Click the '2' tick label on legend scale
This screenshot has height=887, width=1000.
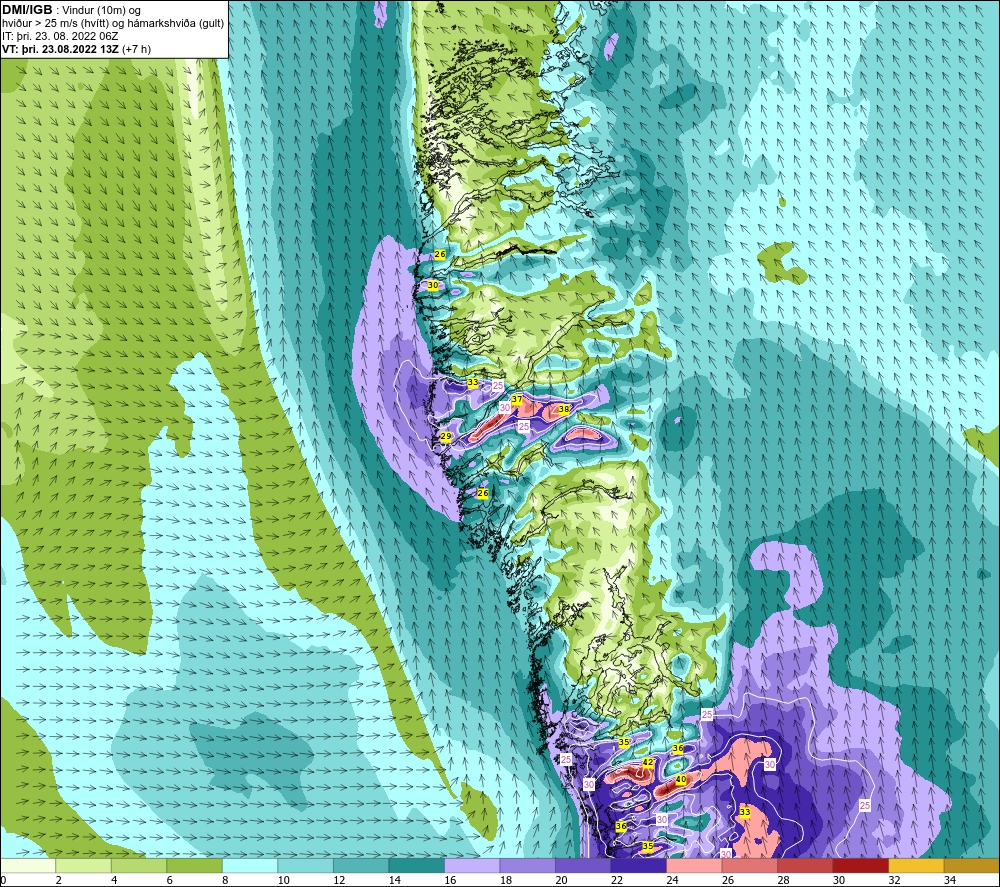[x=59, y=880]
